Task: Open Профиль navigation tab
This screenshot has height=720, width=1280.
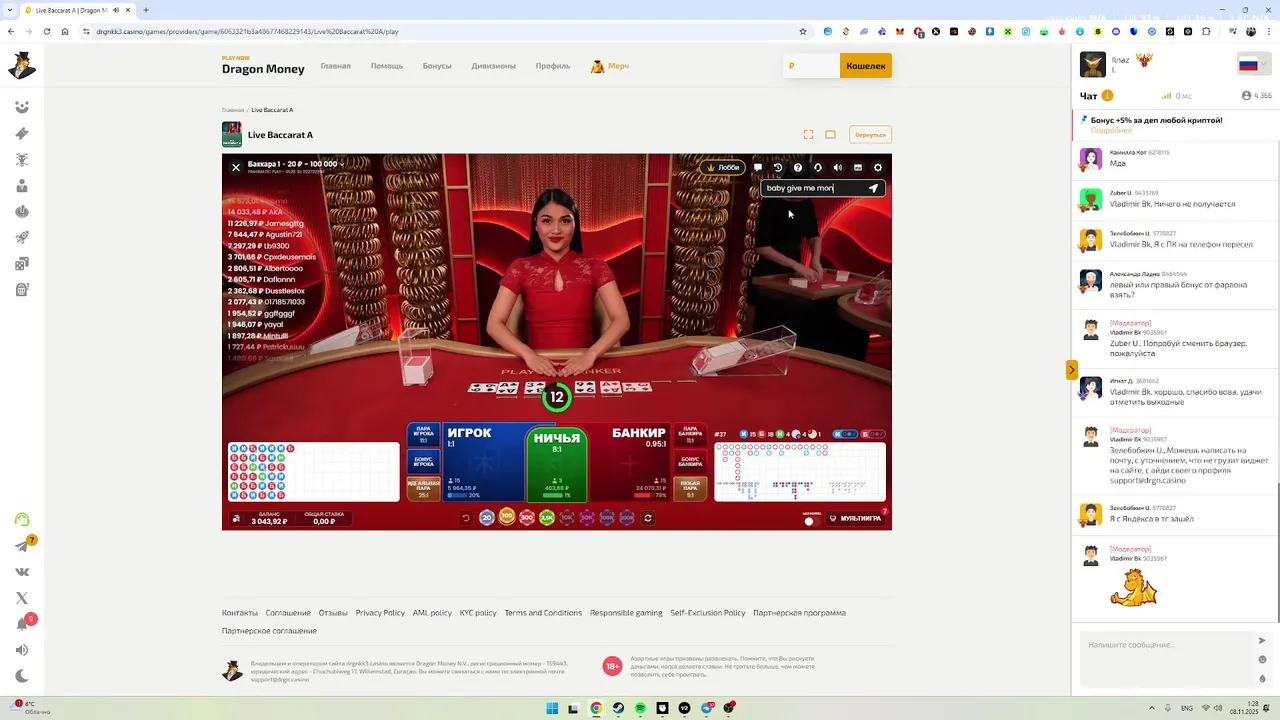Action: pos(553,66)
